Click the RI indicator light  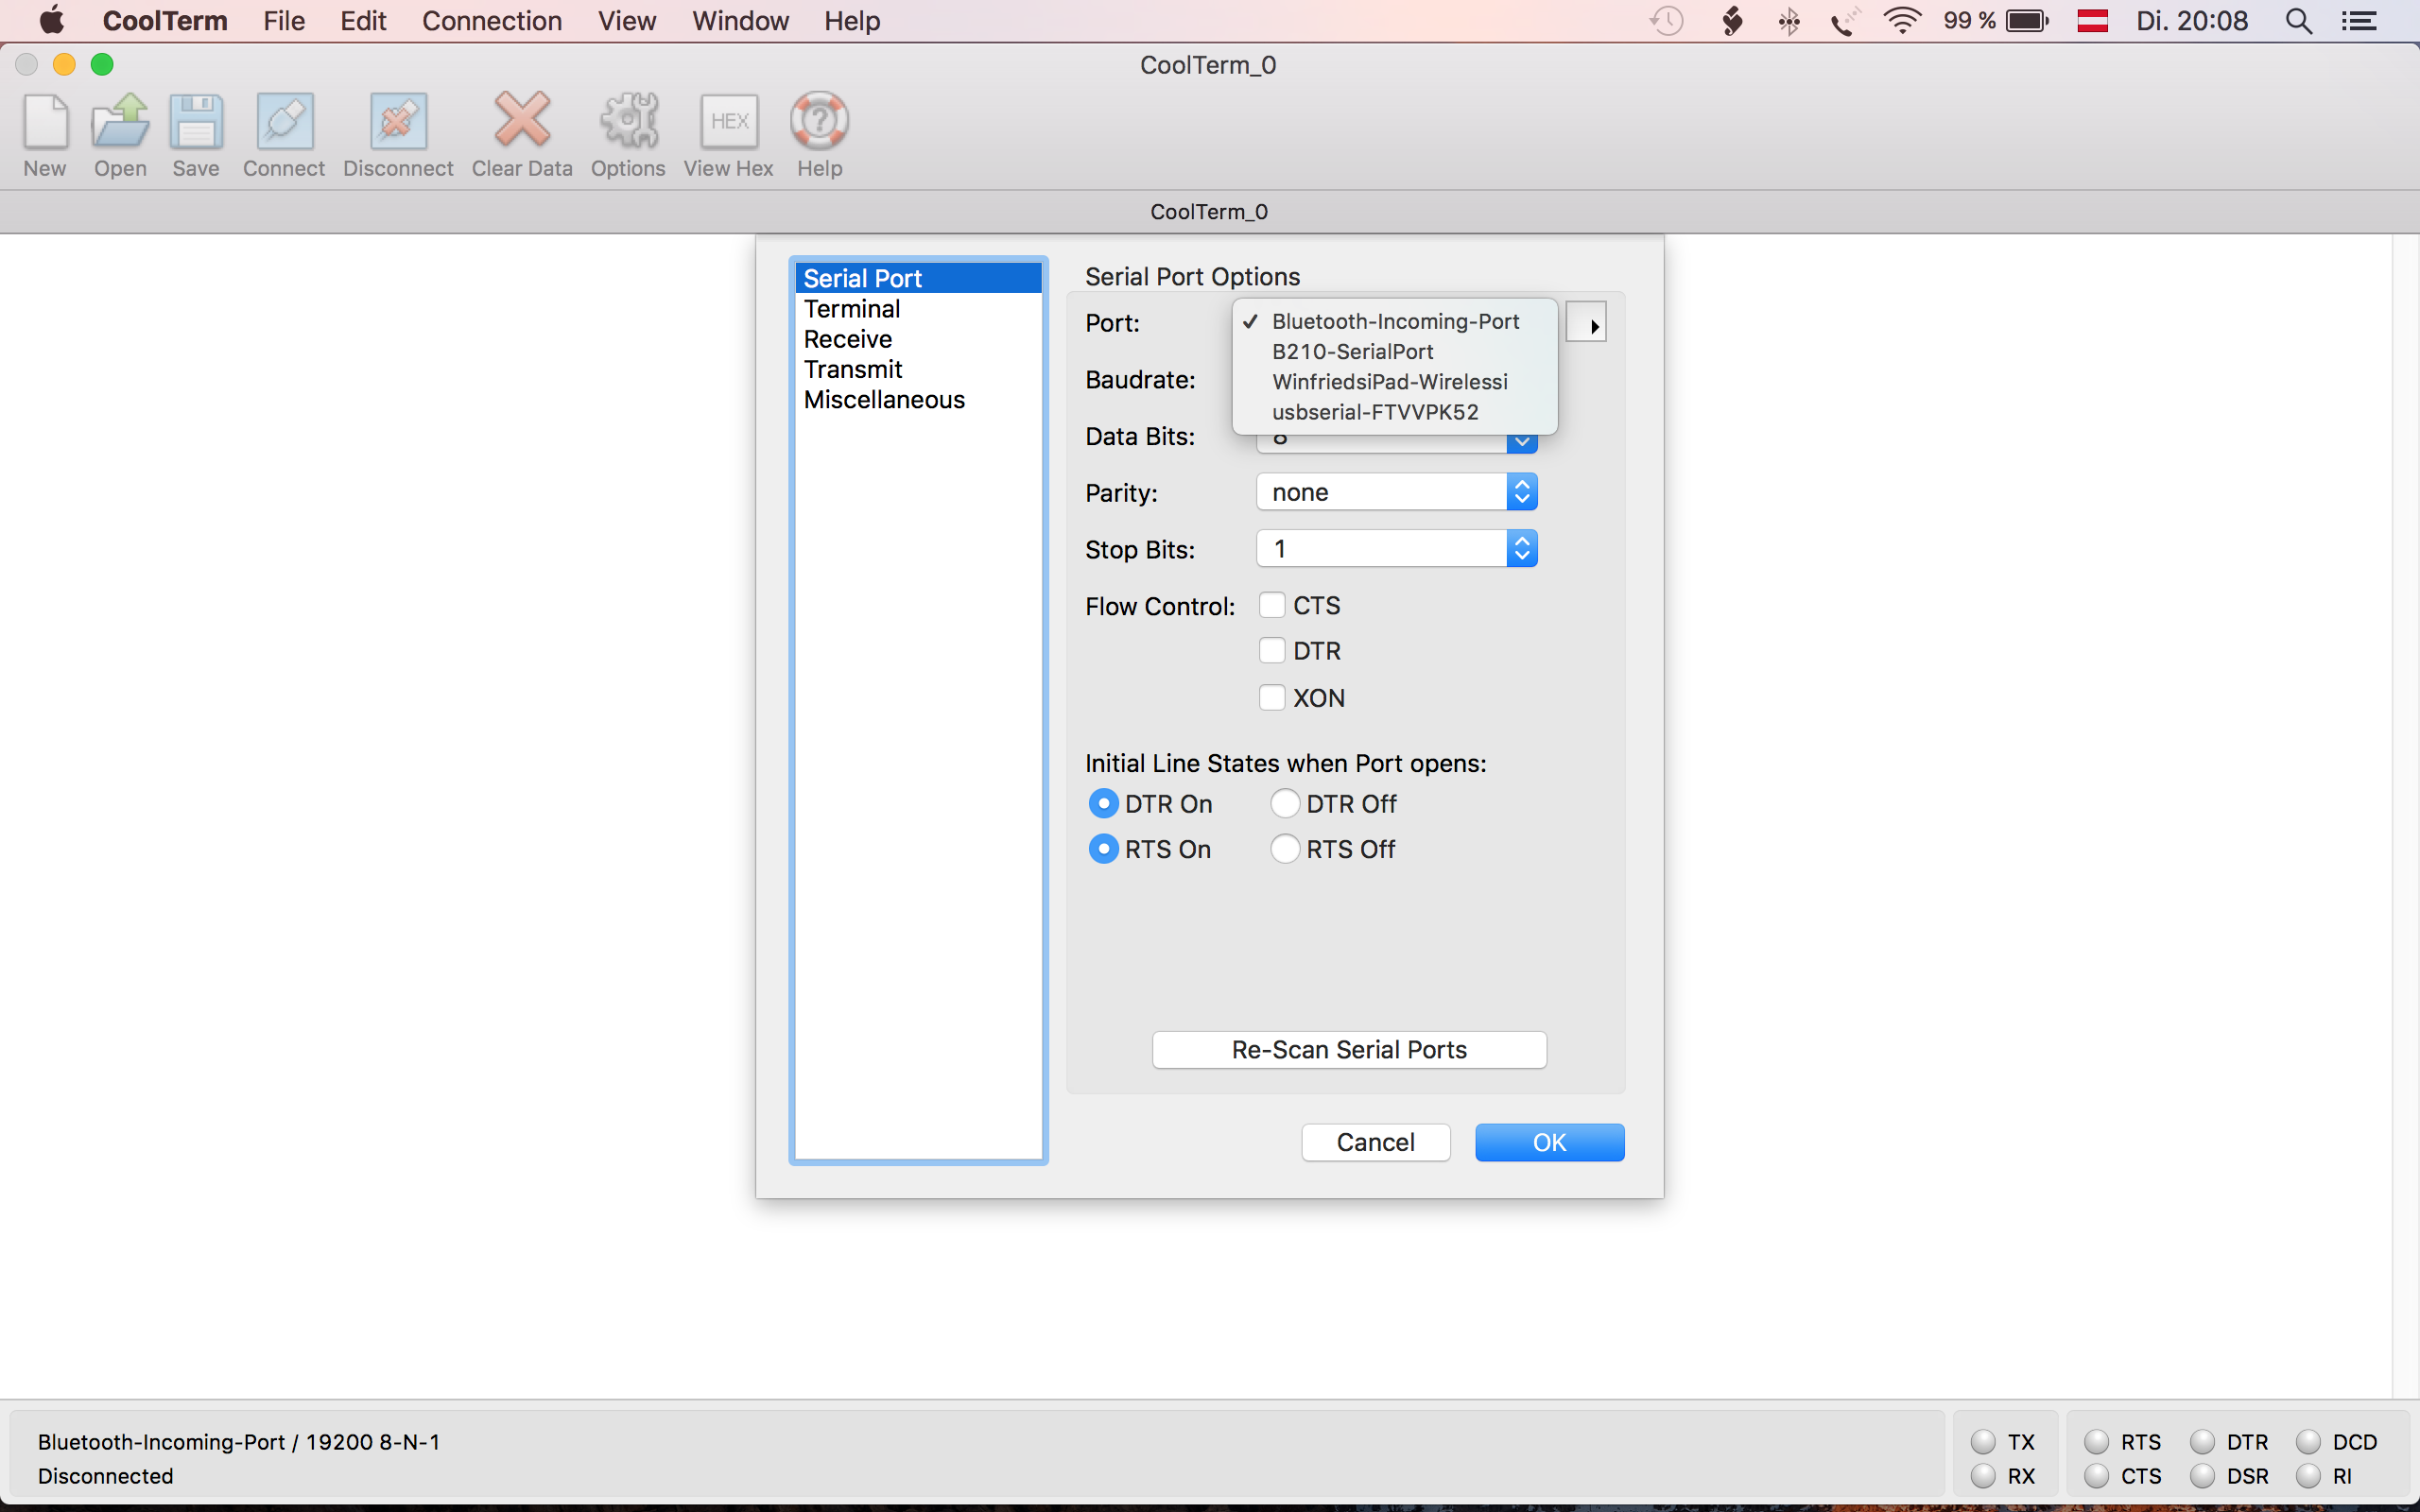[2308, 1476]
